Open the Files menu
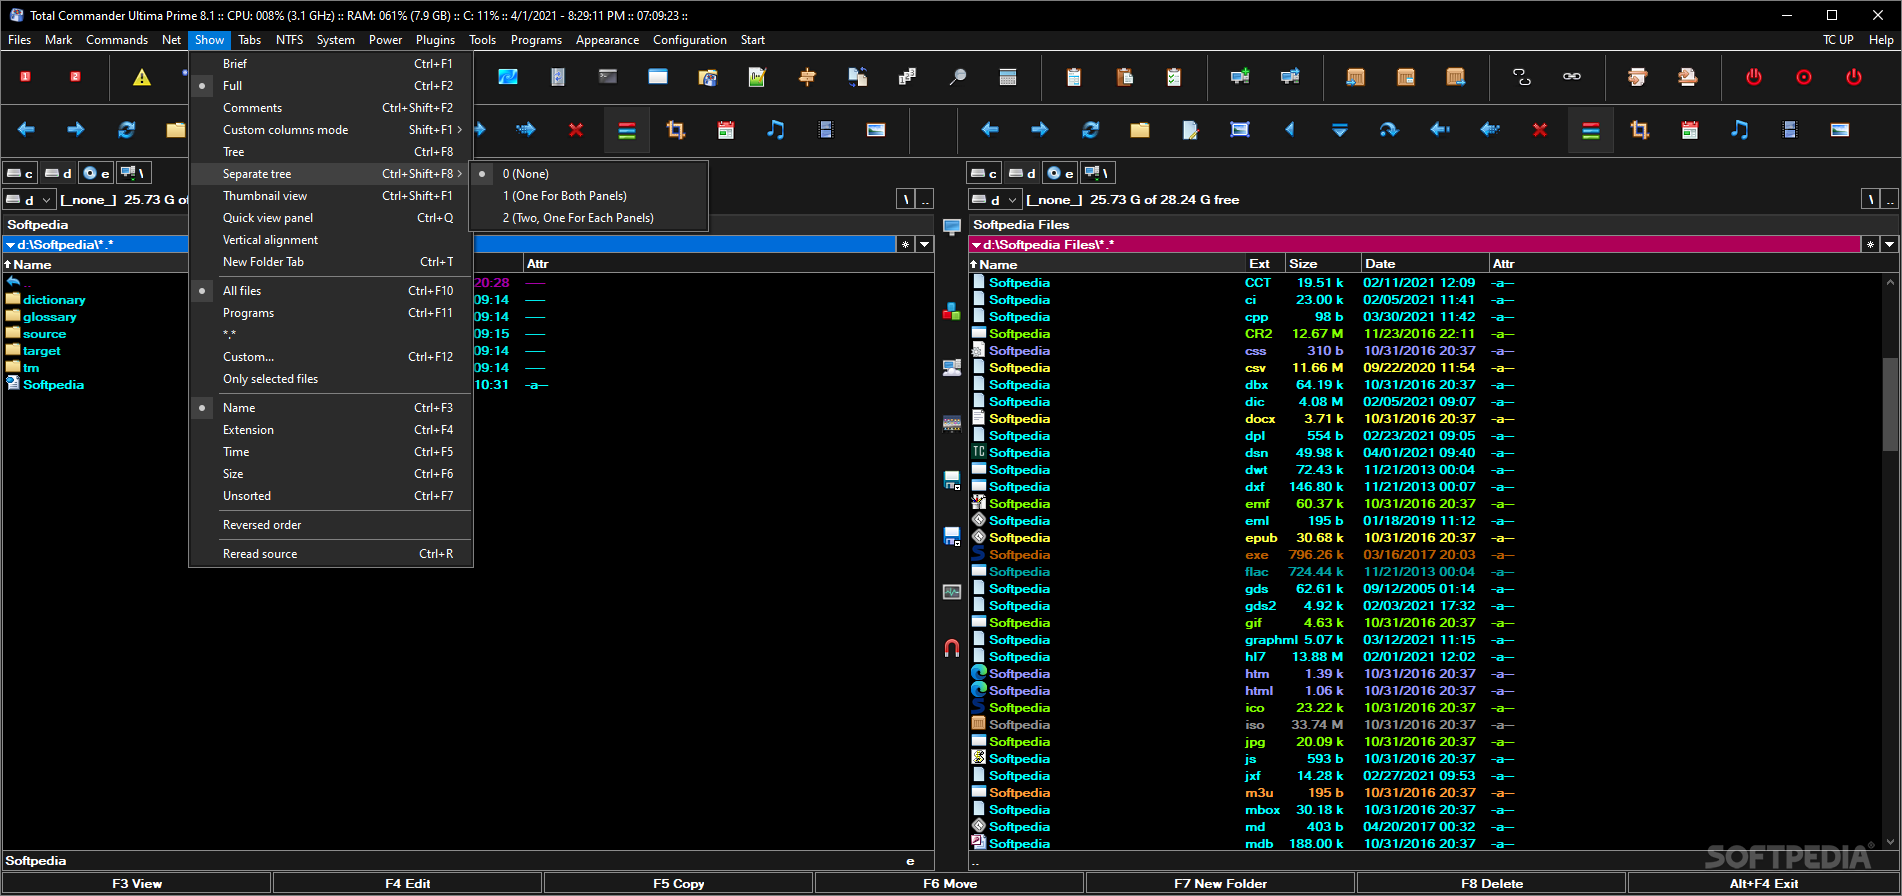This screenshot has height=896, width=1902. [x=19, y=40]
